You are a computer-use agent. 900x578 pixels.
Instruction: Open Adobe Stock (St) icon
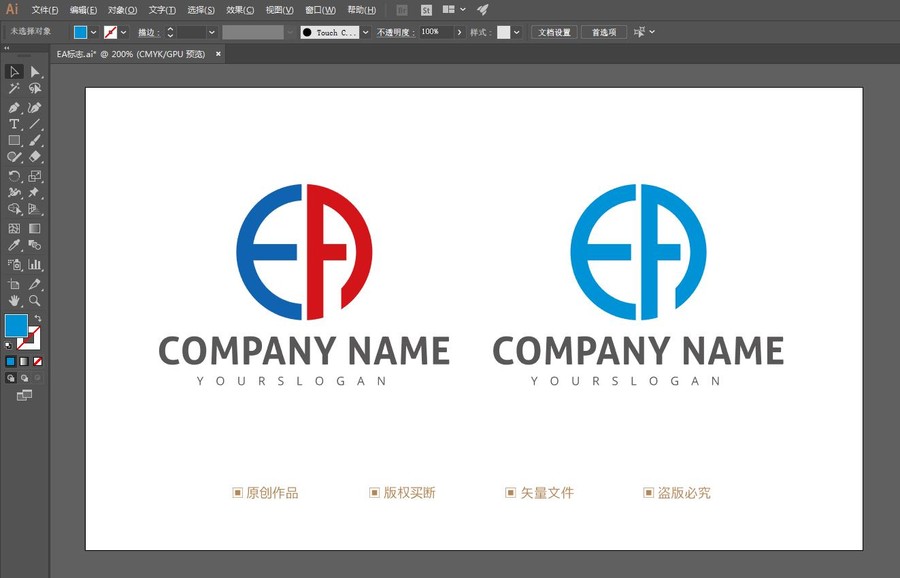pos(426,10)
